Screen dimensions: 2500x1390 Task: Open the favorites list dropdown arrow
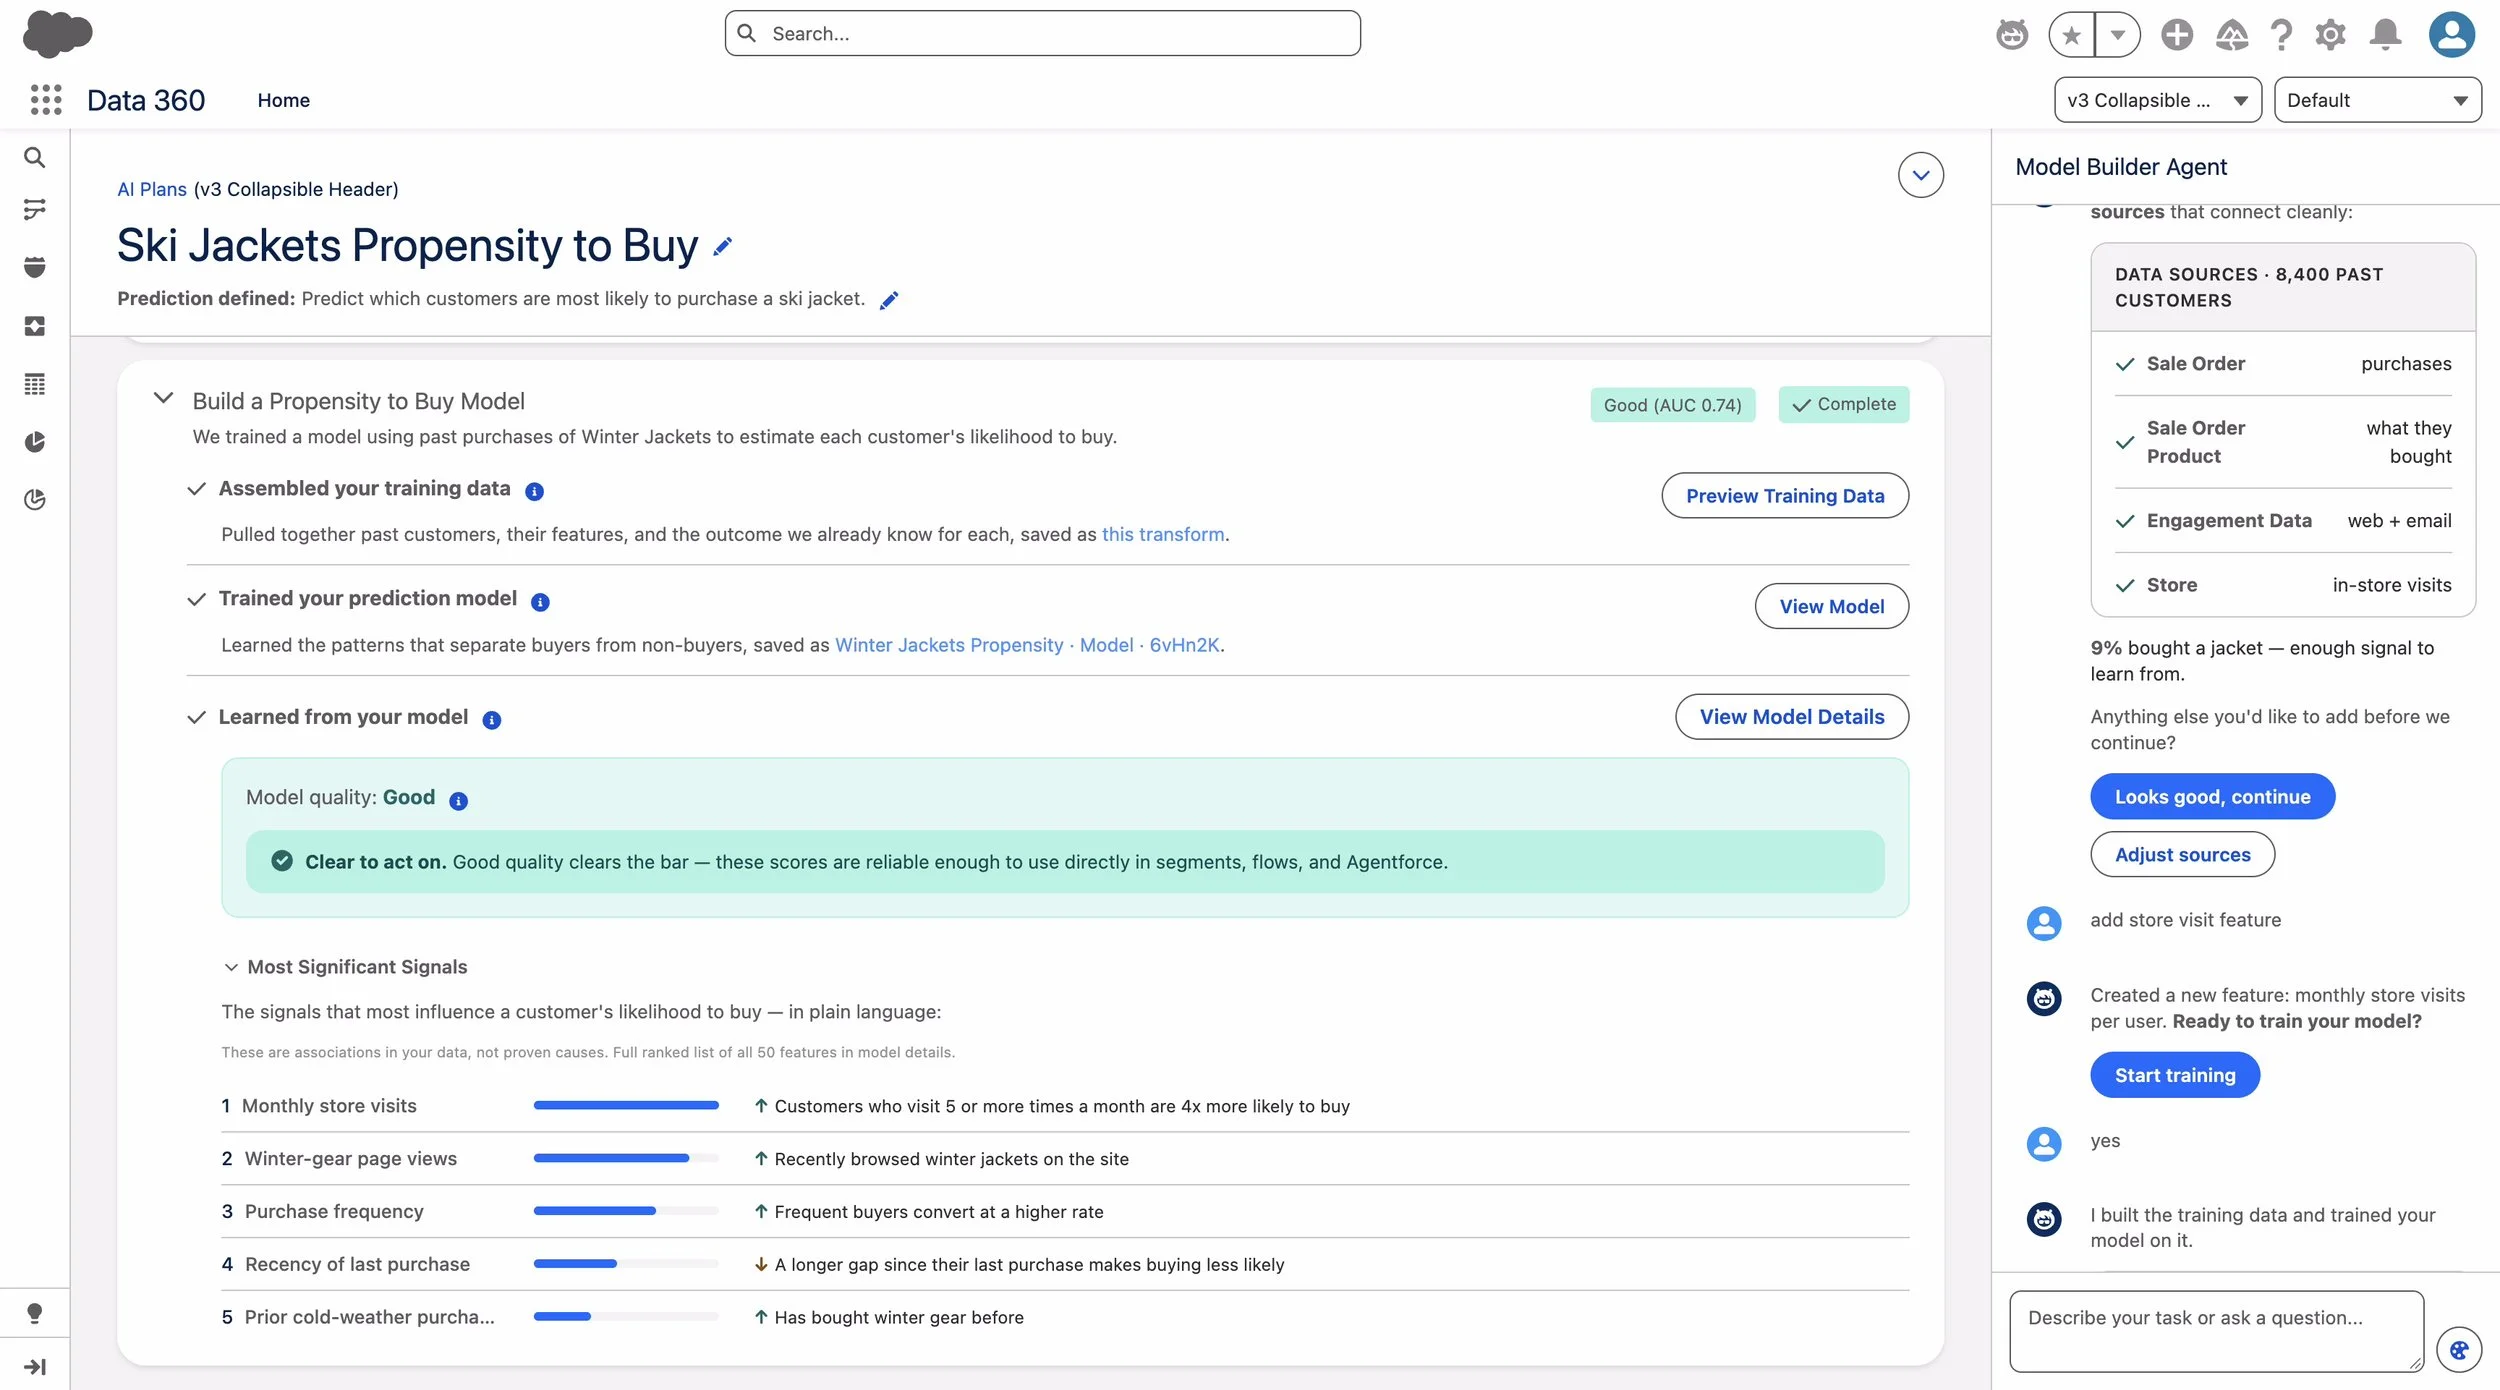[x=2118, y=34]
